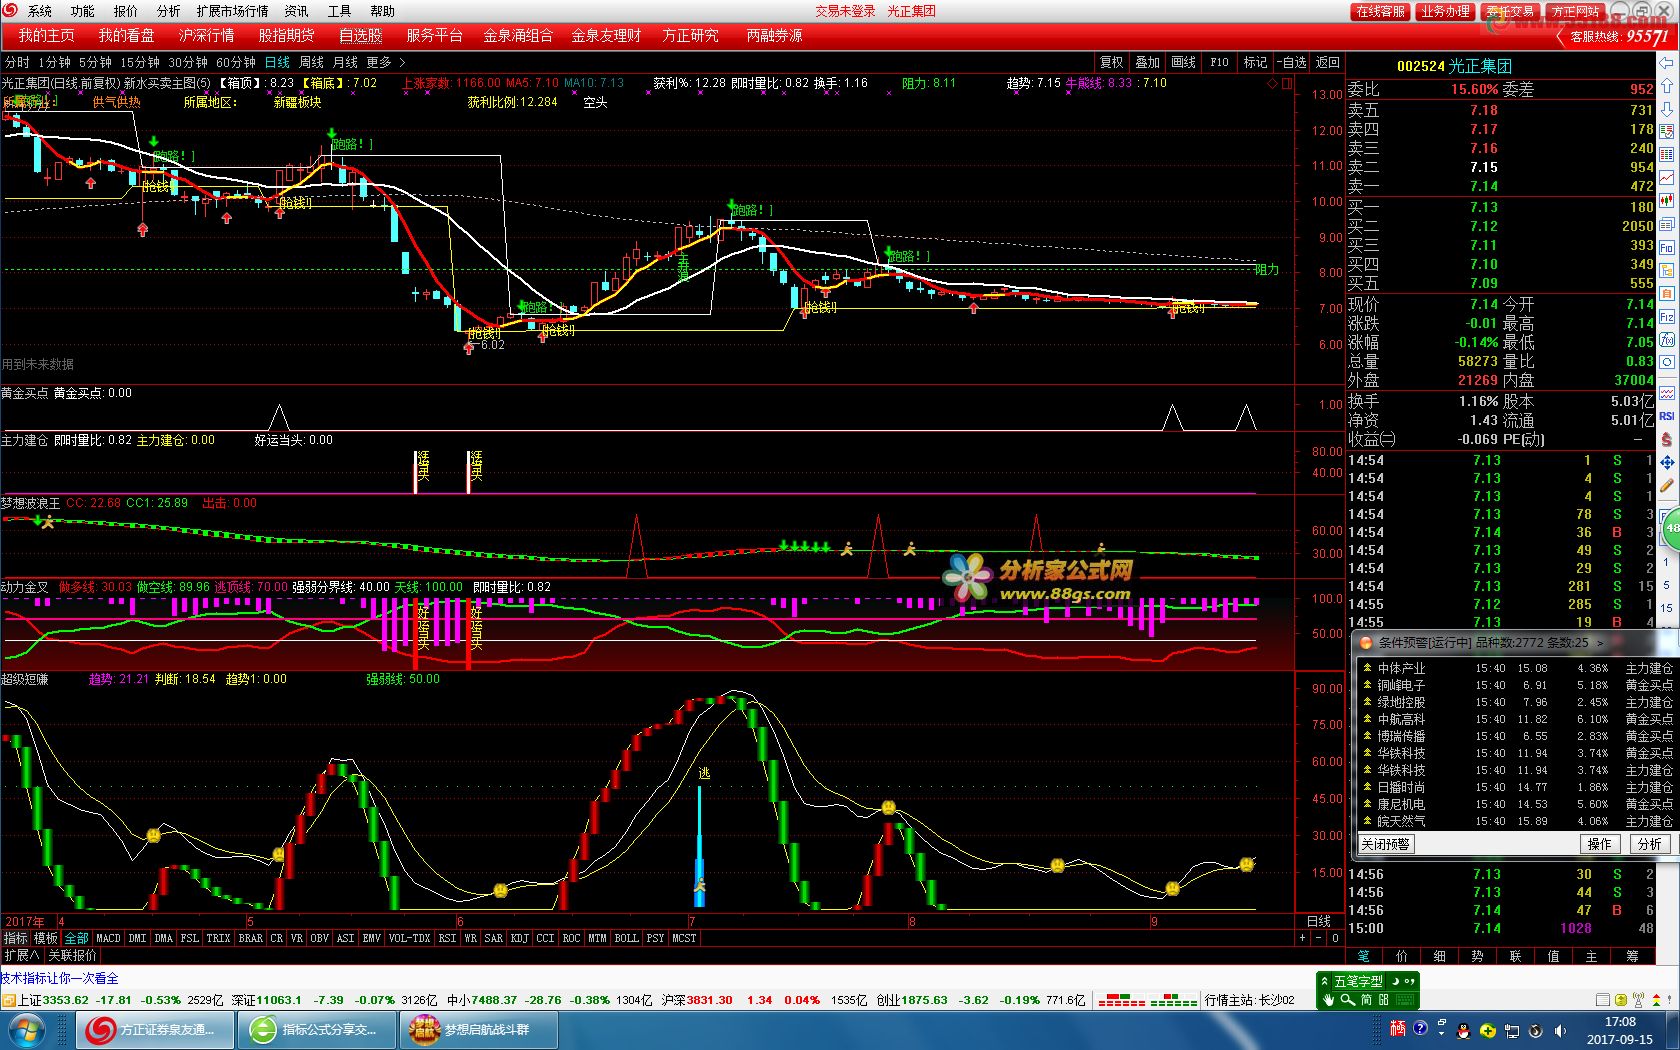Click the 分析 button in alert panel
Viewport: 1680px width, 1050px height.
[x=1649, y=844]
